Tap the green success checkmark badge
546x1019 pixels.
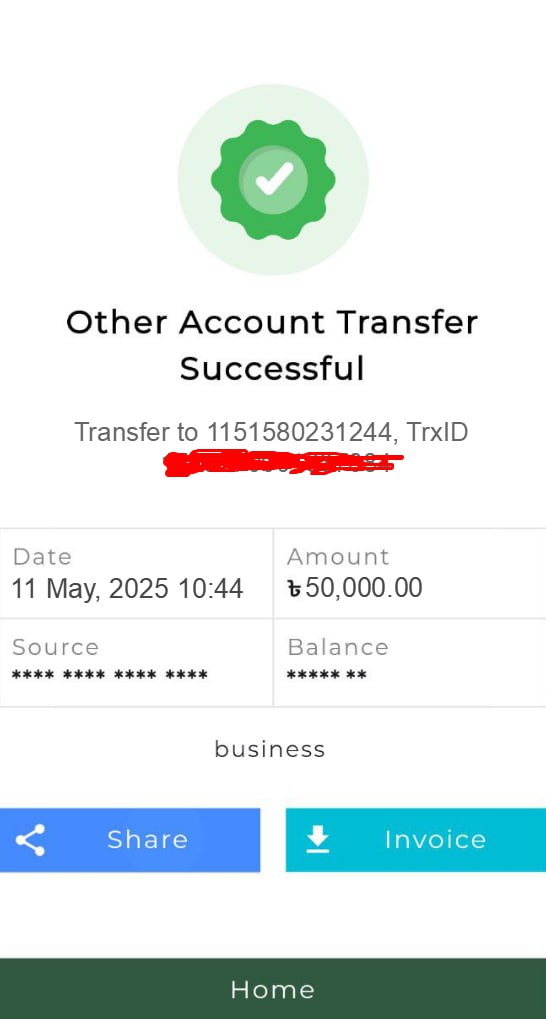pyautogui.click(x=273, y=179)
